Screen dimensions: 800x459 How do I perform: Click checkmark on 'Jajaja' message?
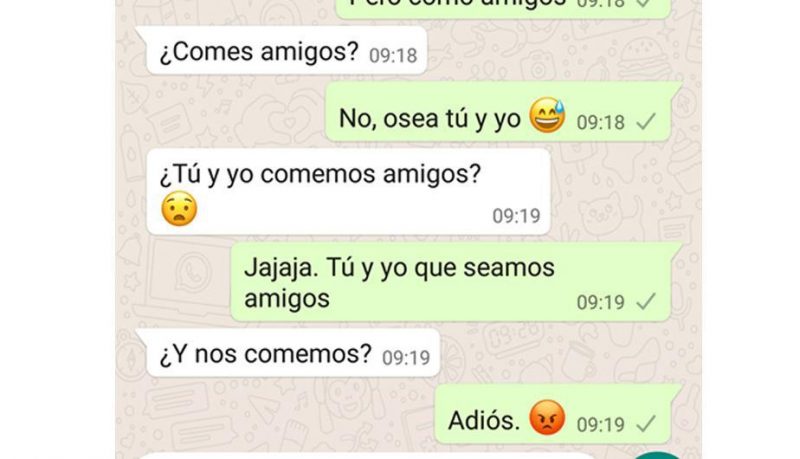click(646, 301)
